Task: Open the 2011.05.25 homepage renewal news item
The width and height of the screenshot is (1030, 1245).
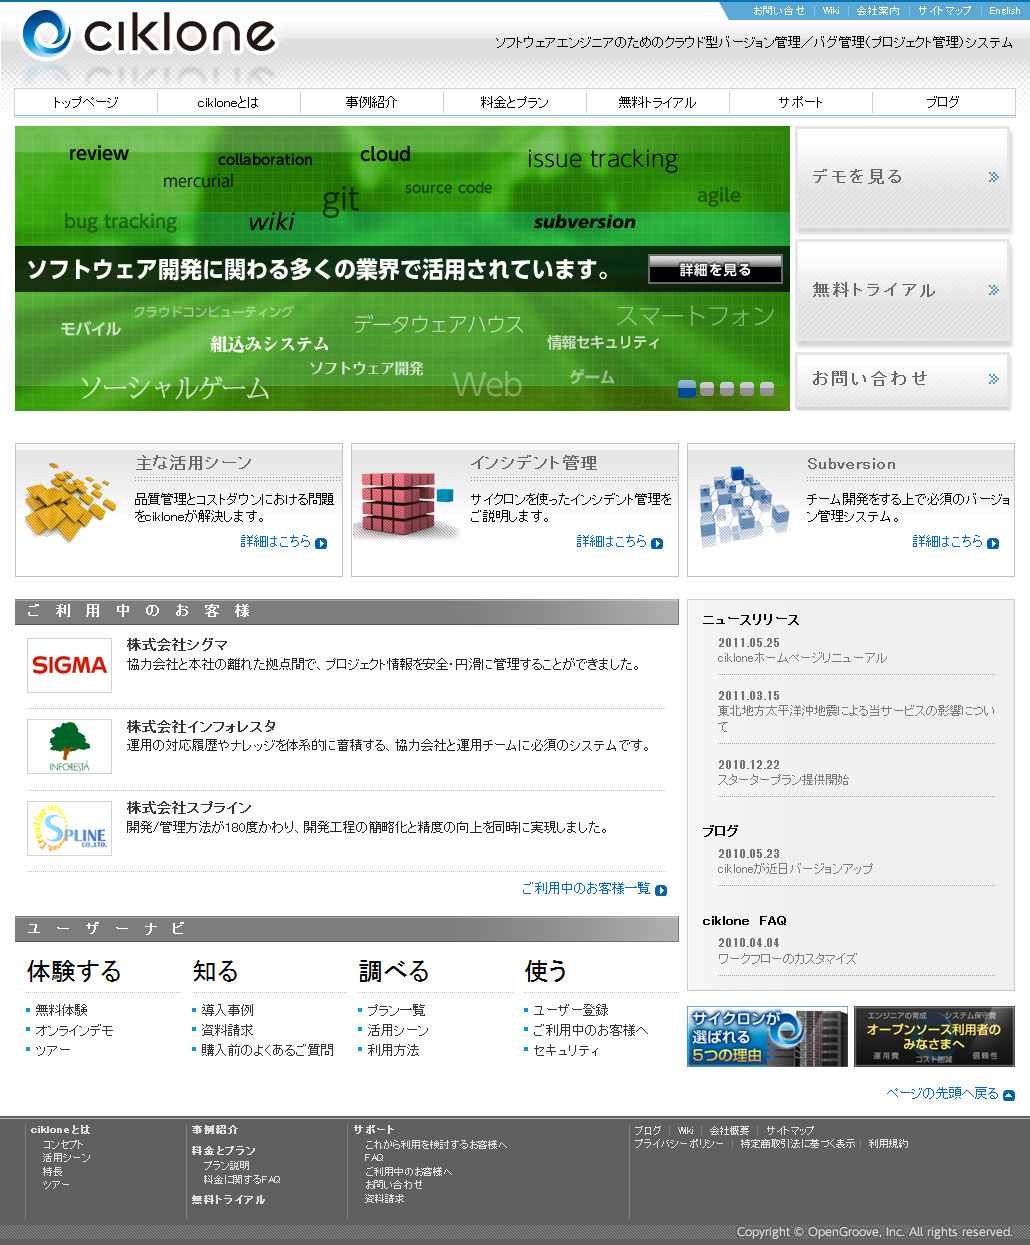Action: [x=801, y=658]
